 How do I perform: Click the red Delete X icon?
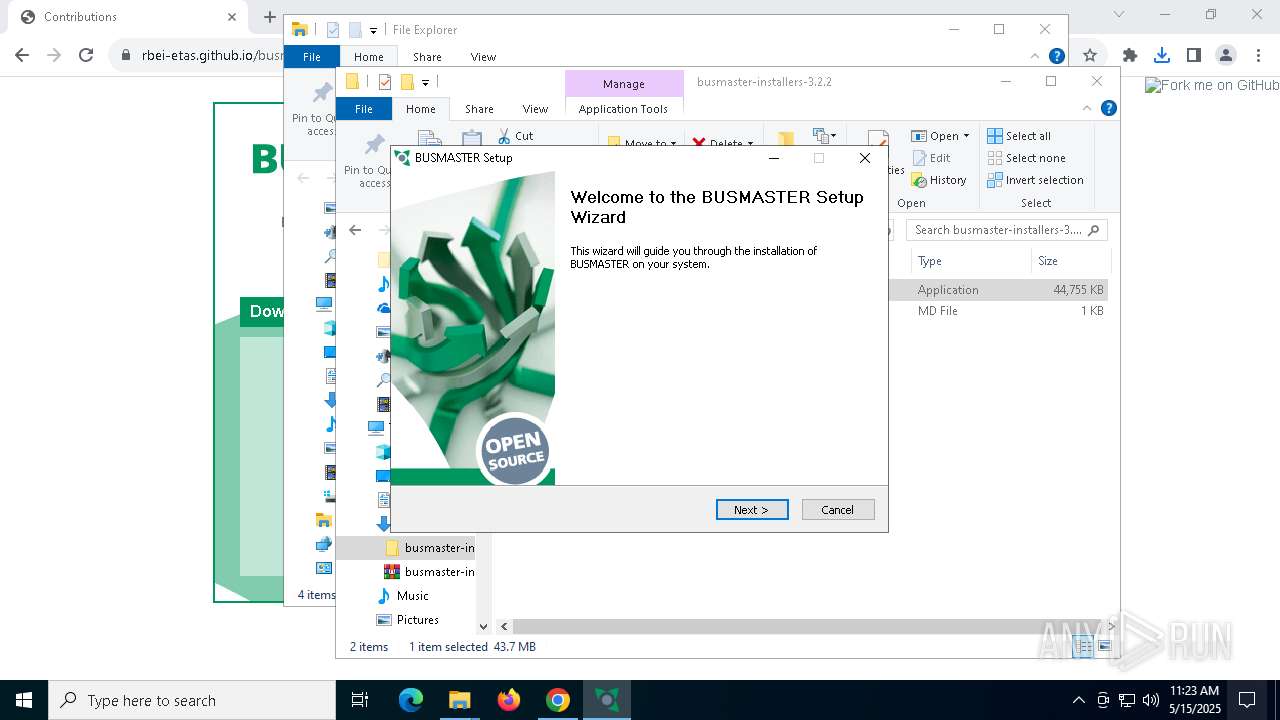click(699, 143)
